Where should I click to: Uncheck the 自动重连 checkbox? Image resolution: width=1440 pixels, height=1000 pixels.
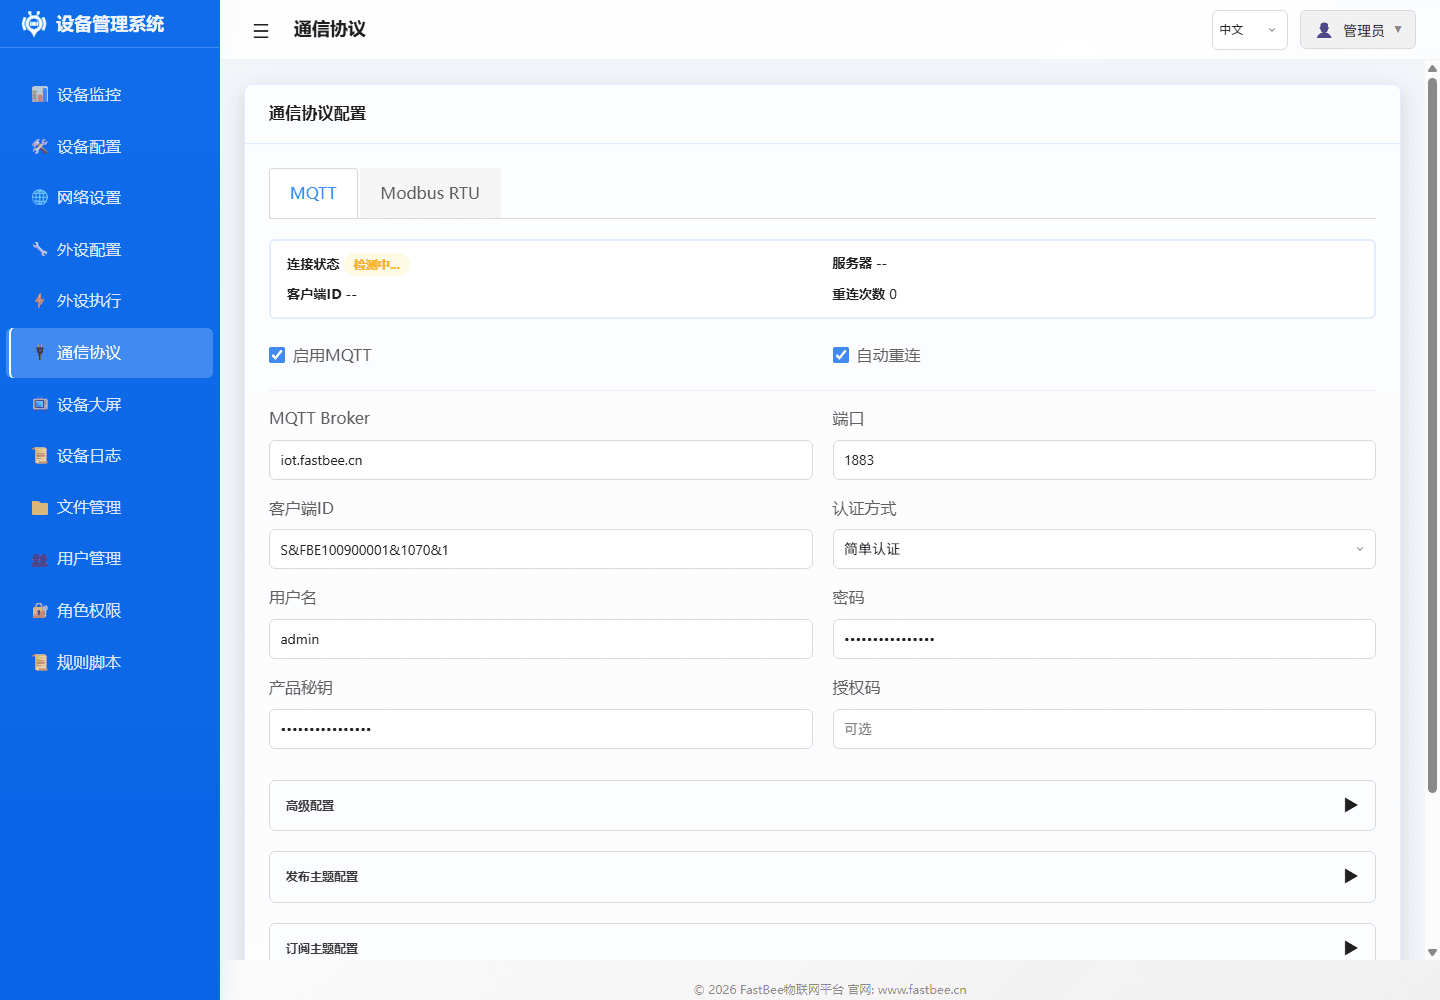[841, 355]
